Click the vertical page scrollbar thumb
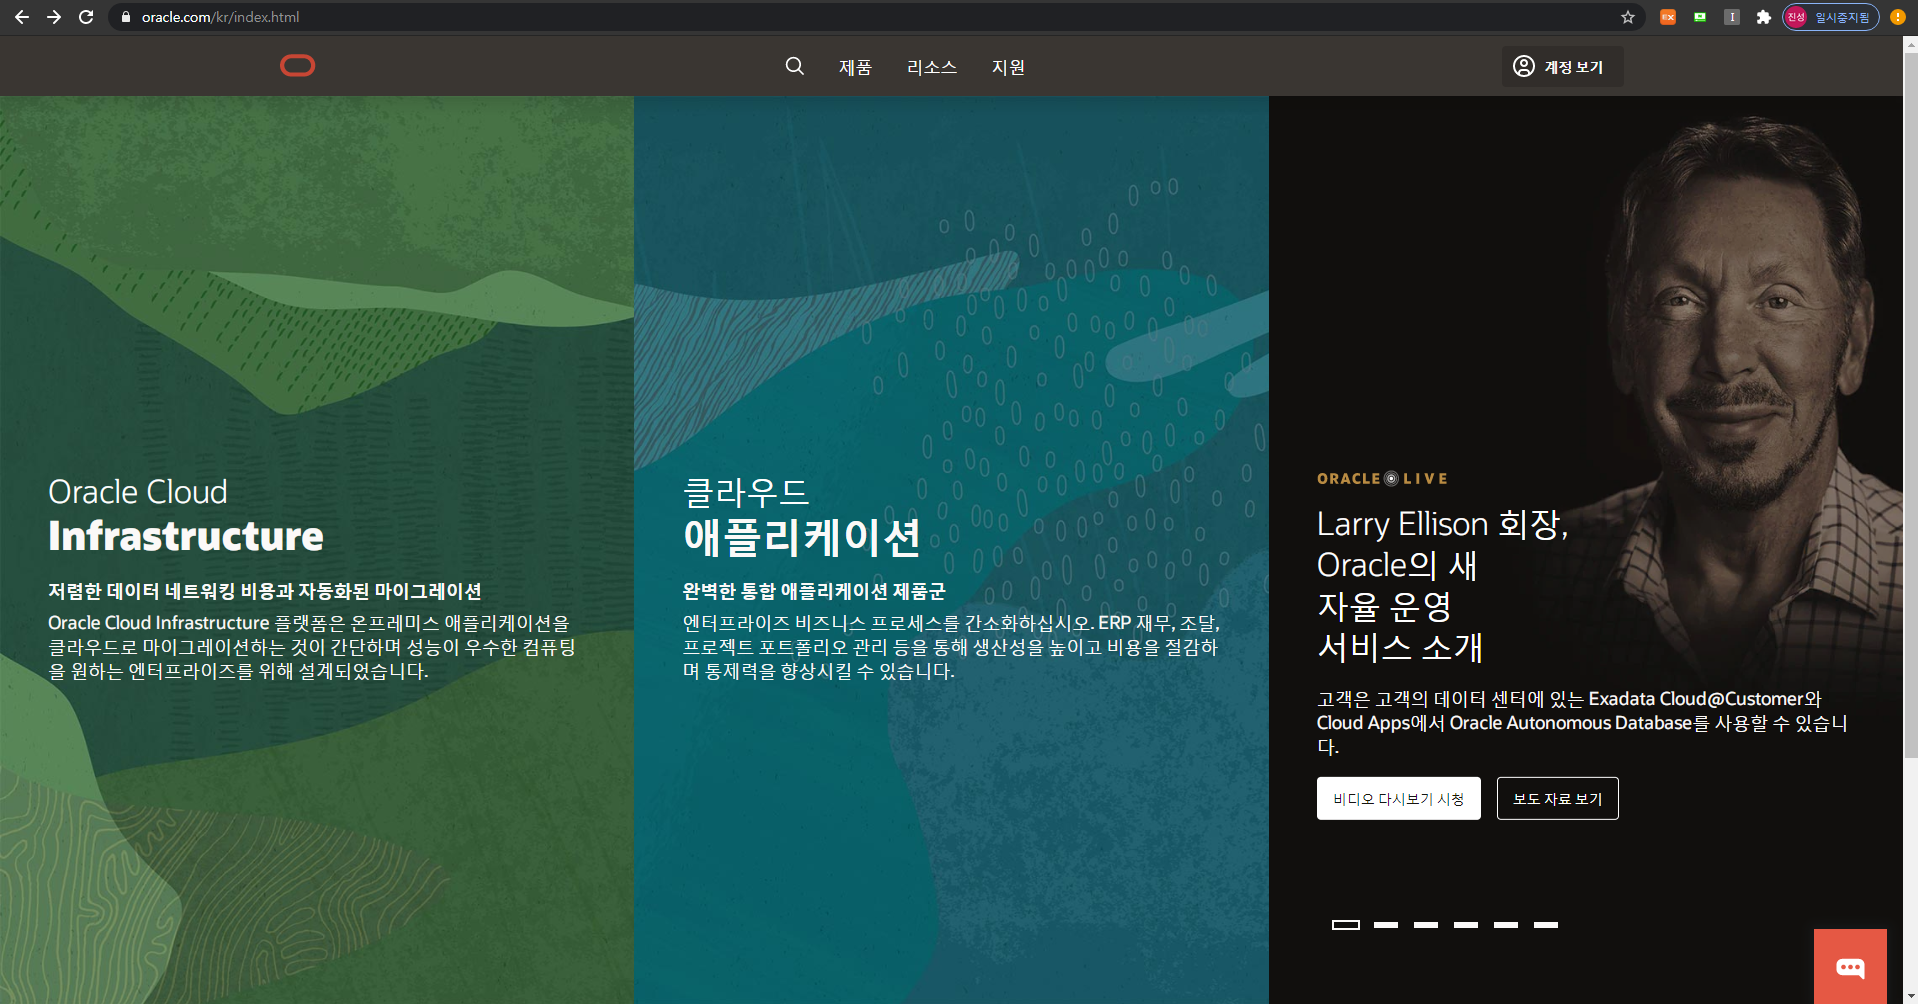The width and height of the screenshot is (1918, 1004). coord(1910,405)
